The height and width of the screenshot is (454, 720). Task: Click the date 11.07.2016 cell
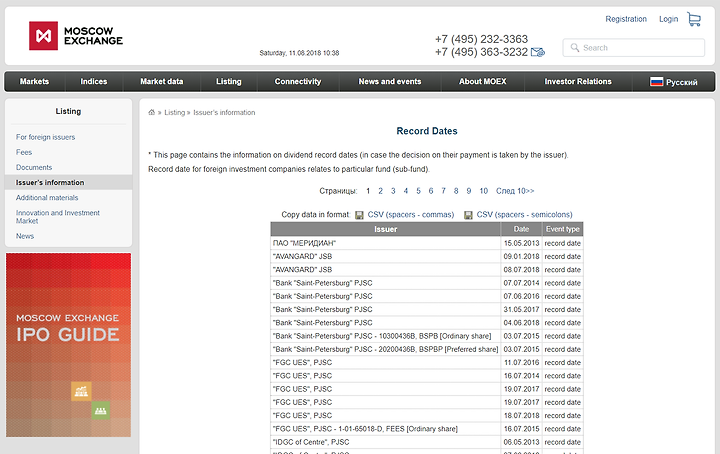(x=521, y=363)
